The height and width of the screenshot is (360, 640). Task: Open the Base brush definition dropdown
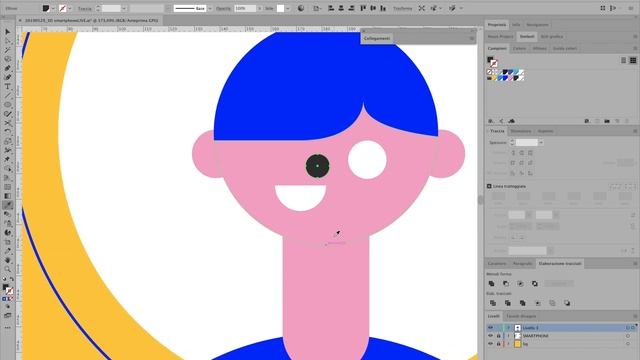(x=210, y=8)
